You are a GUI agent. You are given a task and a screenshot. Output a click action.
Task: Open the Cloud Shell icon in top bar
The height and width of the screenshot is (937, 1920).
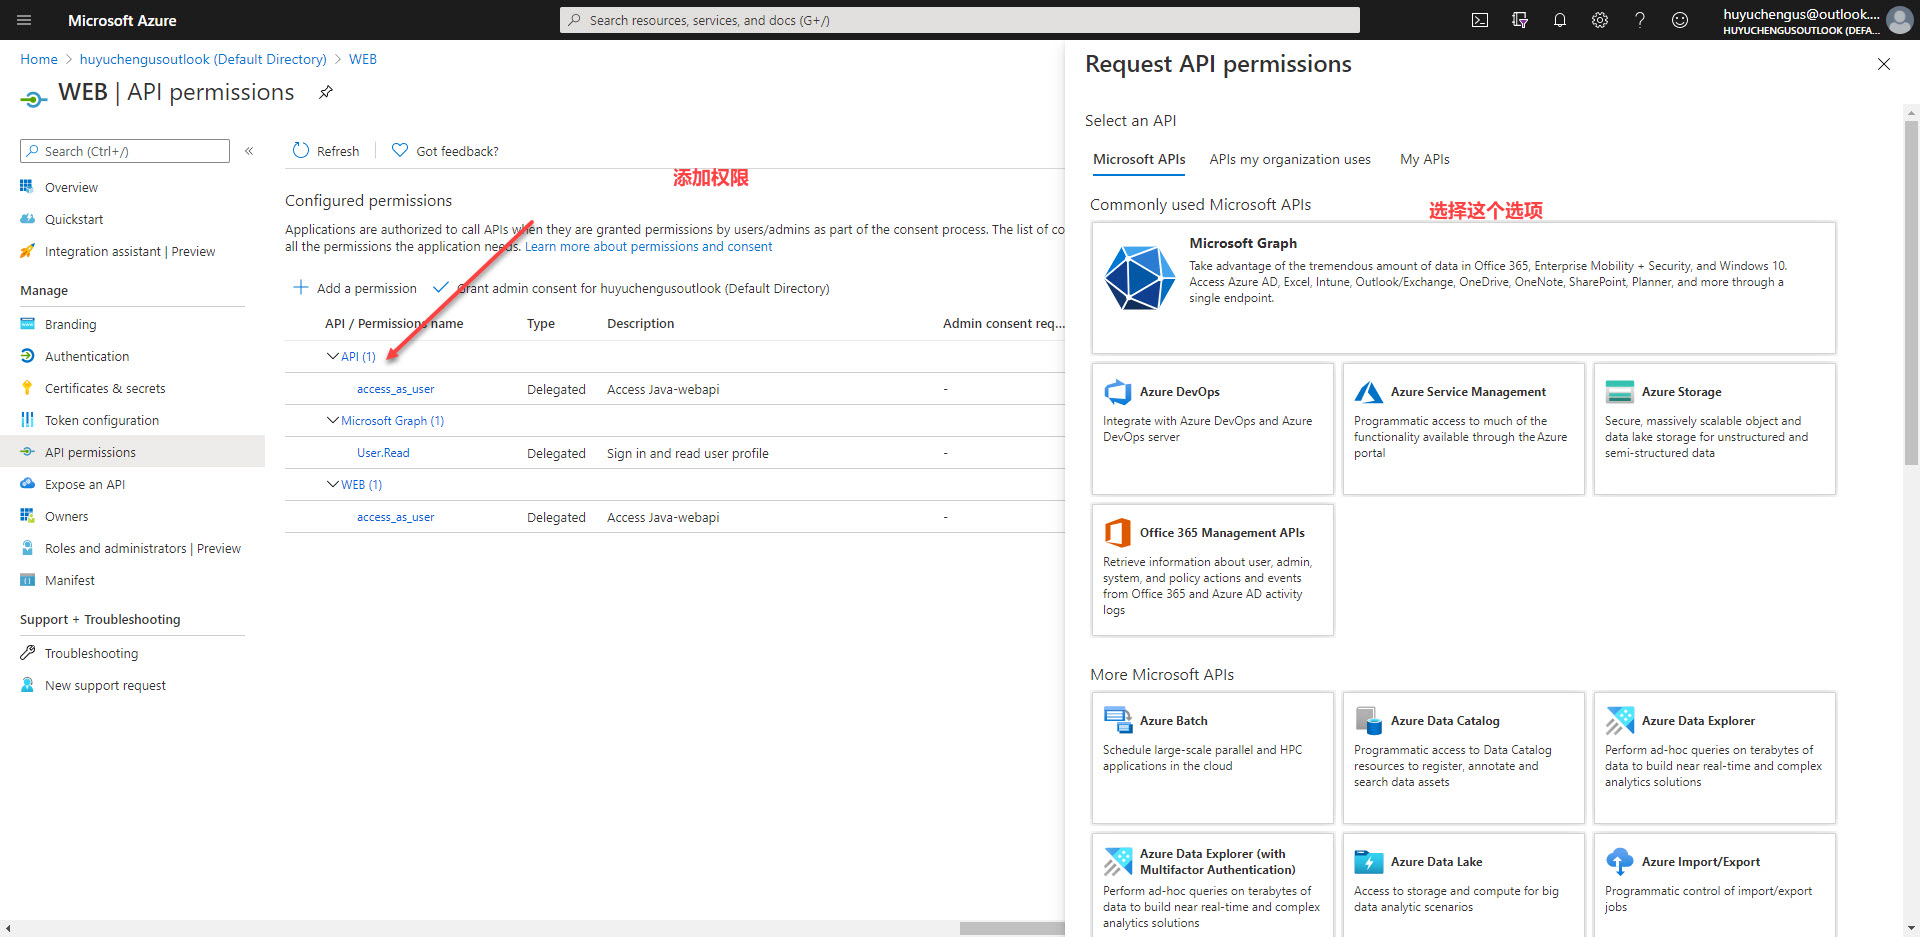(1480, 20)
